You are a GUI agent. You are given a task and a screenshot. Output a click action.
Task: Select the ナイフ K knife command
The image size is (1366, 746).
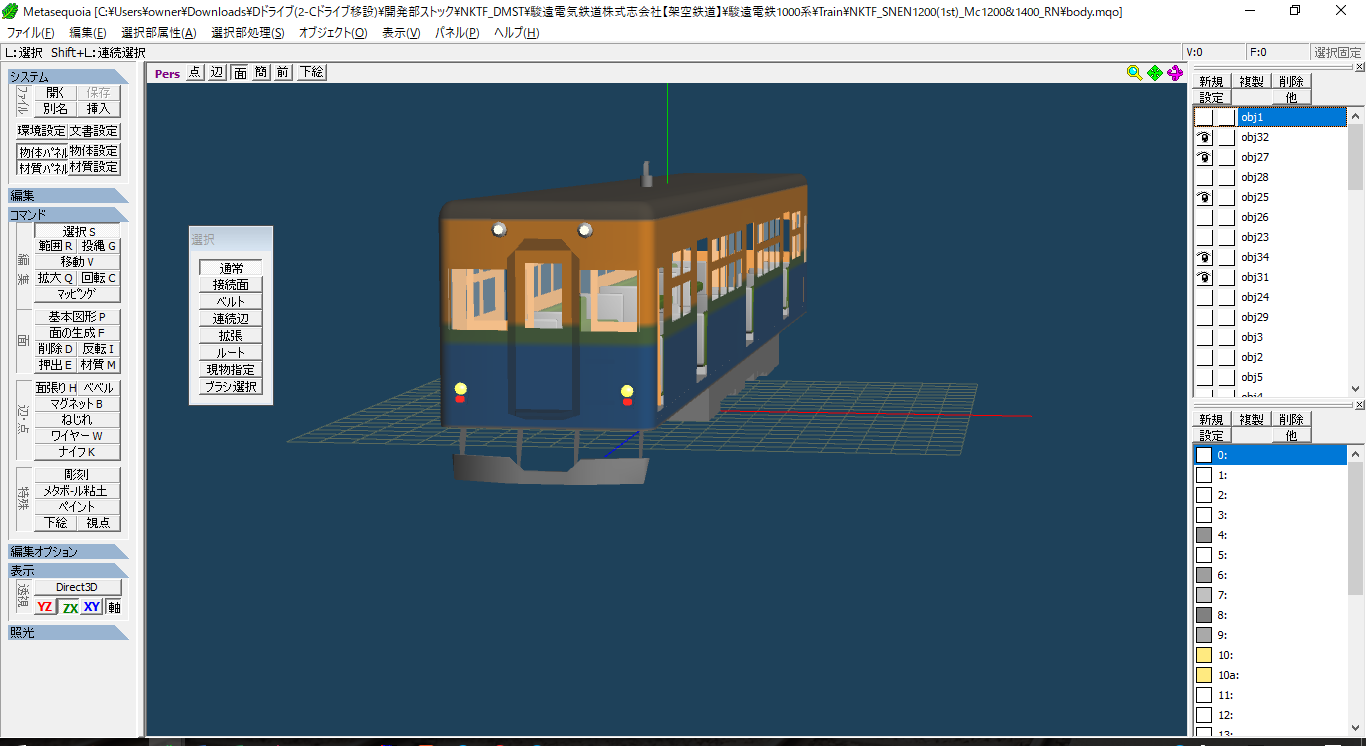click(x=78, y=452)
